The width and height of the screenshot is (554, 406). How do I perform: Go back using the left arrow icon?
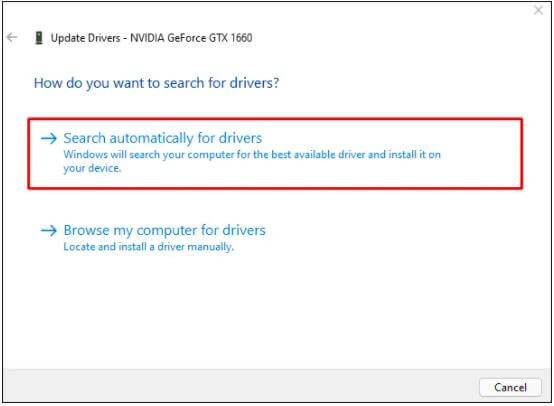pyautogui.click(x=12, y=37)
